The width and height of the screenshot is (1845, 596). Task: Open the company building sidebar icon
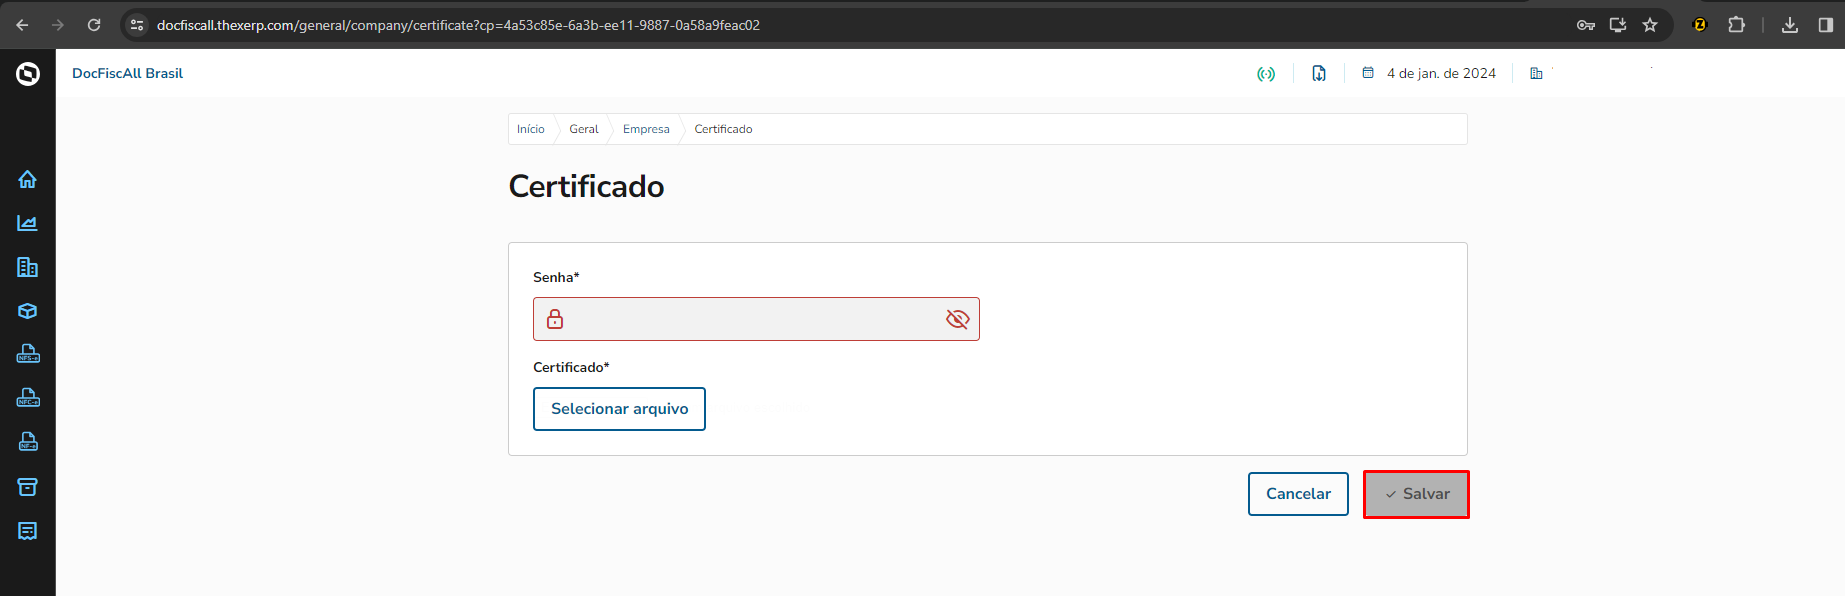coord(27,267)
